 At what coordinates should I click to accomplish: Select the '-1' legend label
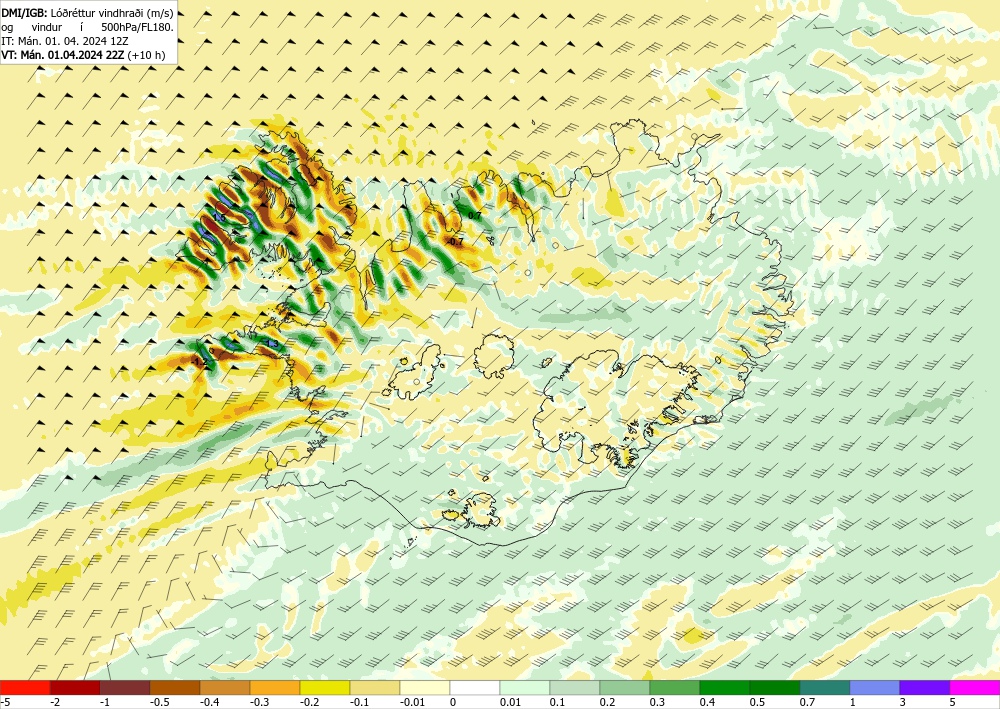pyautogui.click(x=106, y=703)
